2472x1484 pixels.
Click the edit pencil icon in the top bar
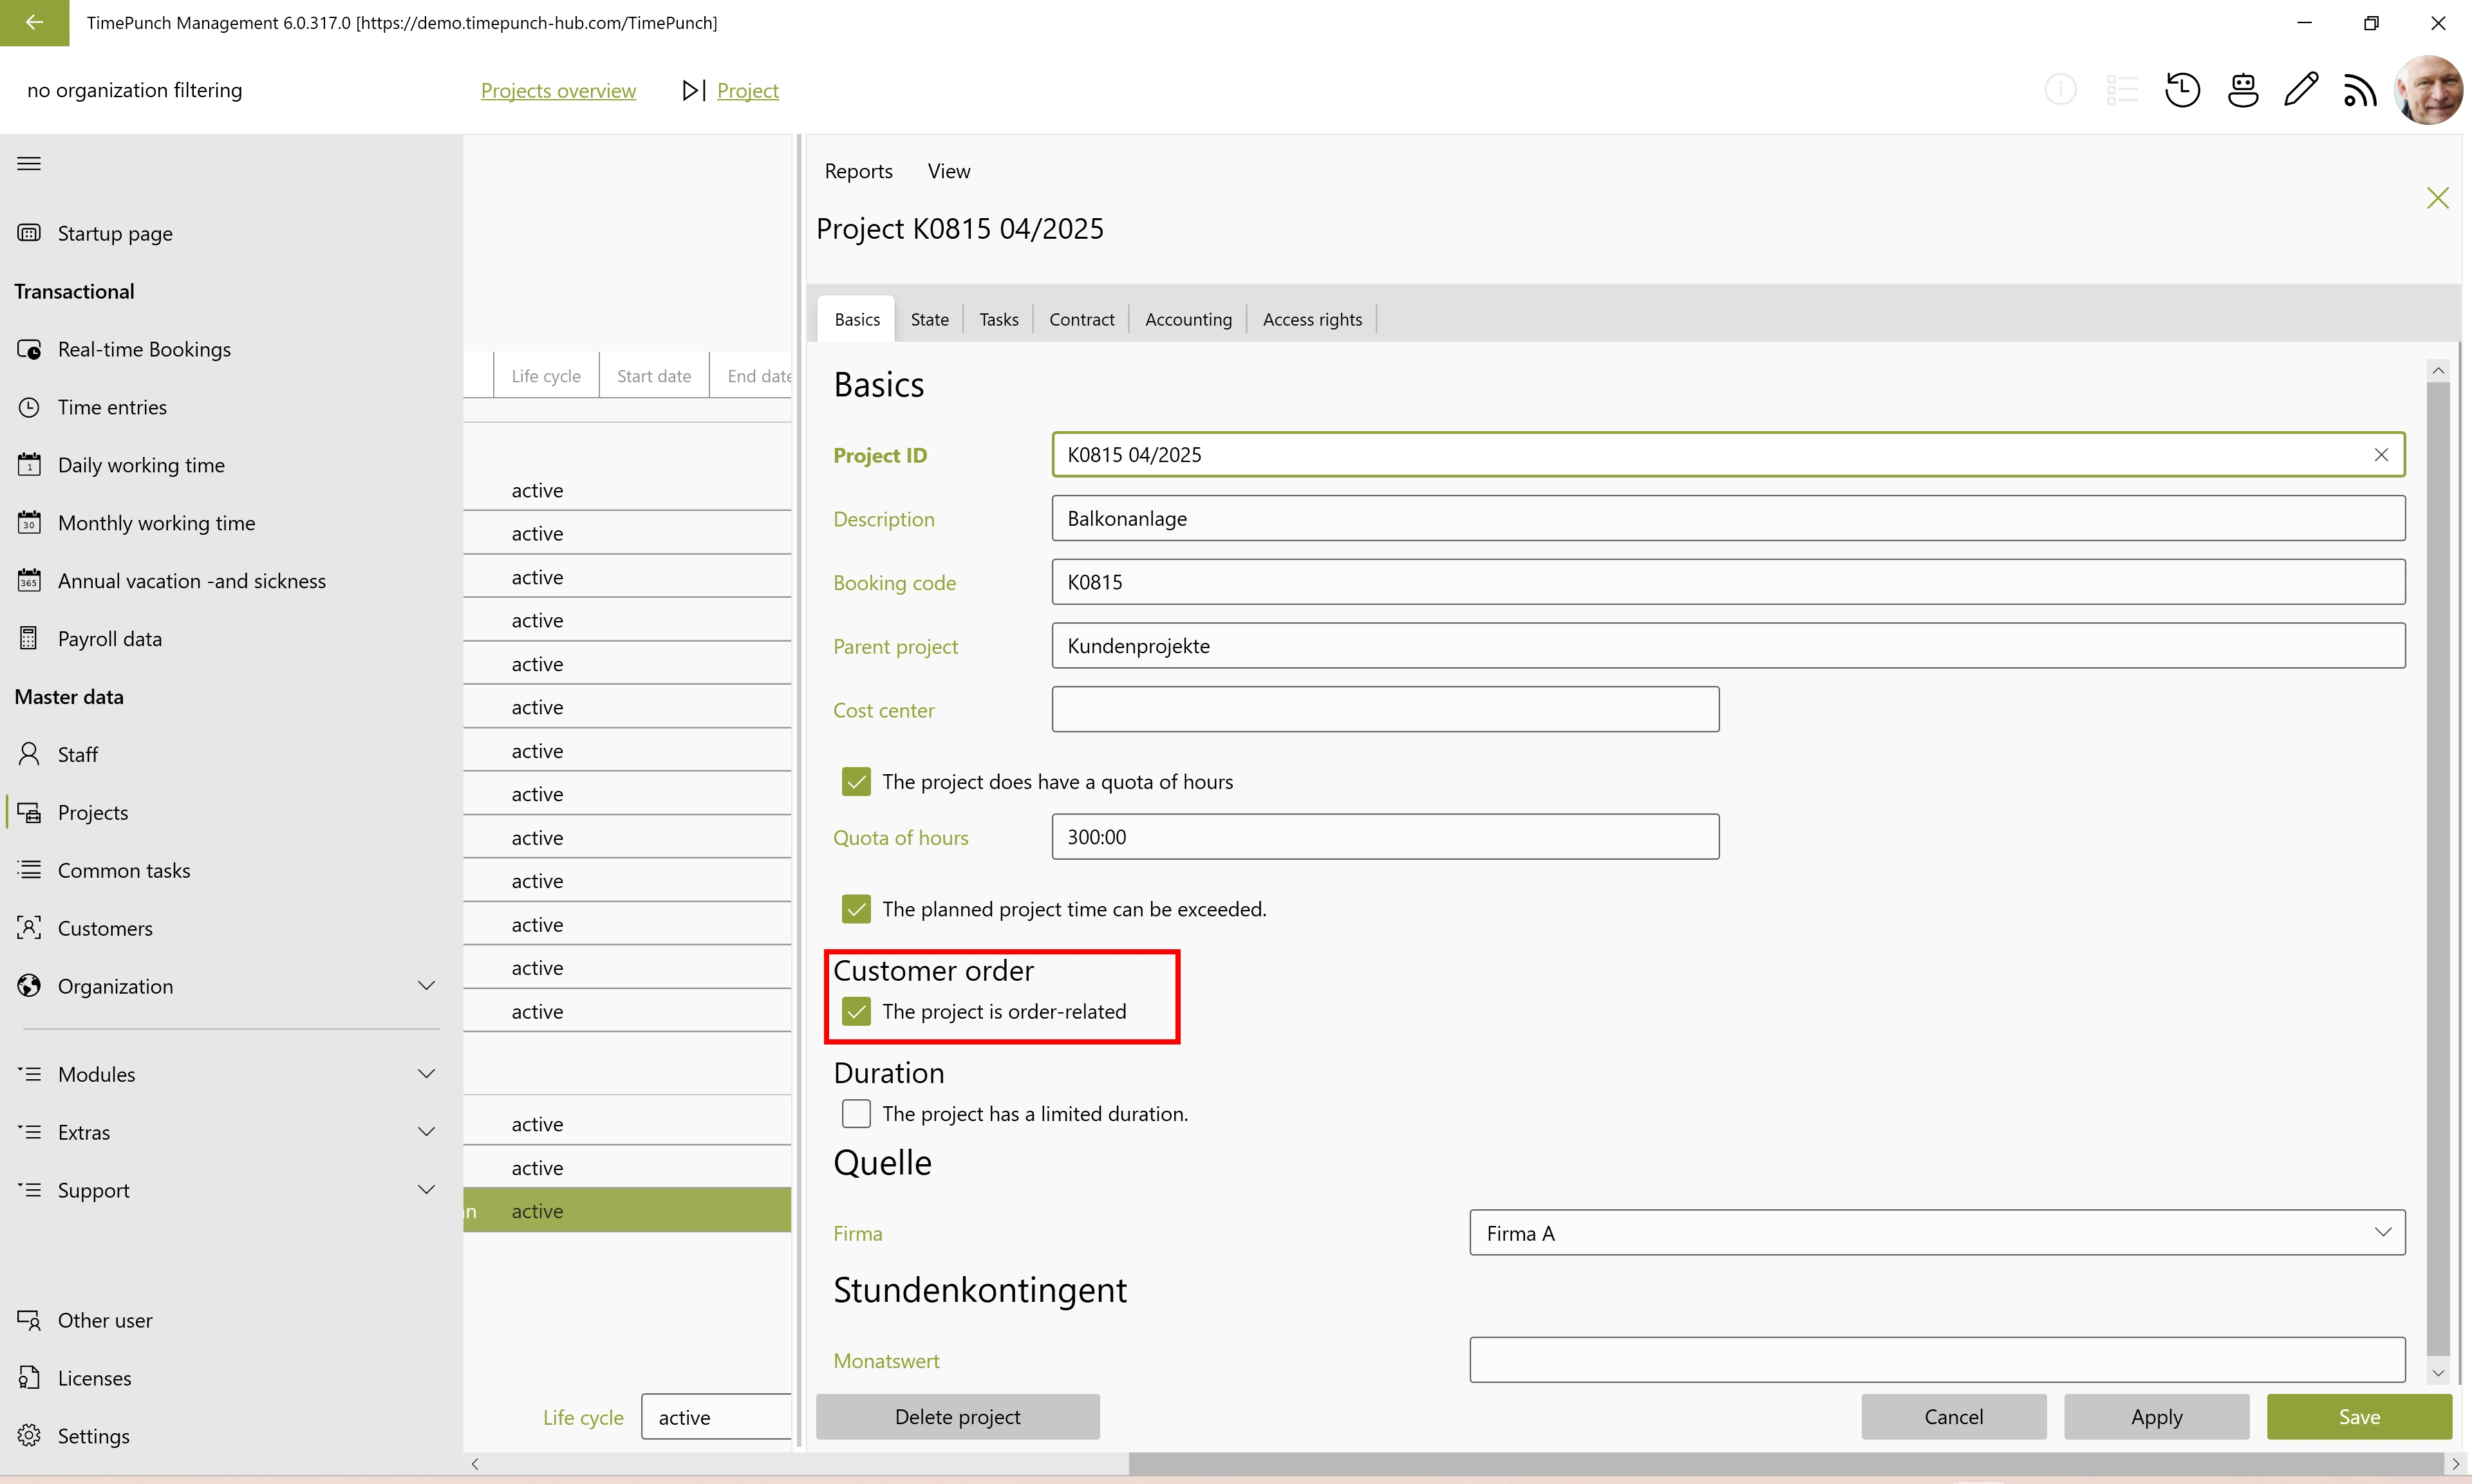pos(2302,89)
